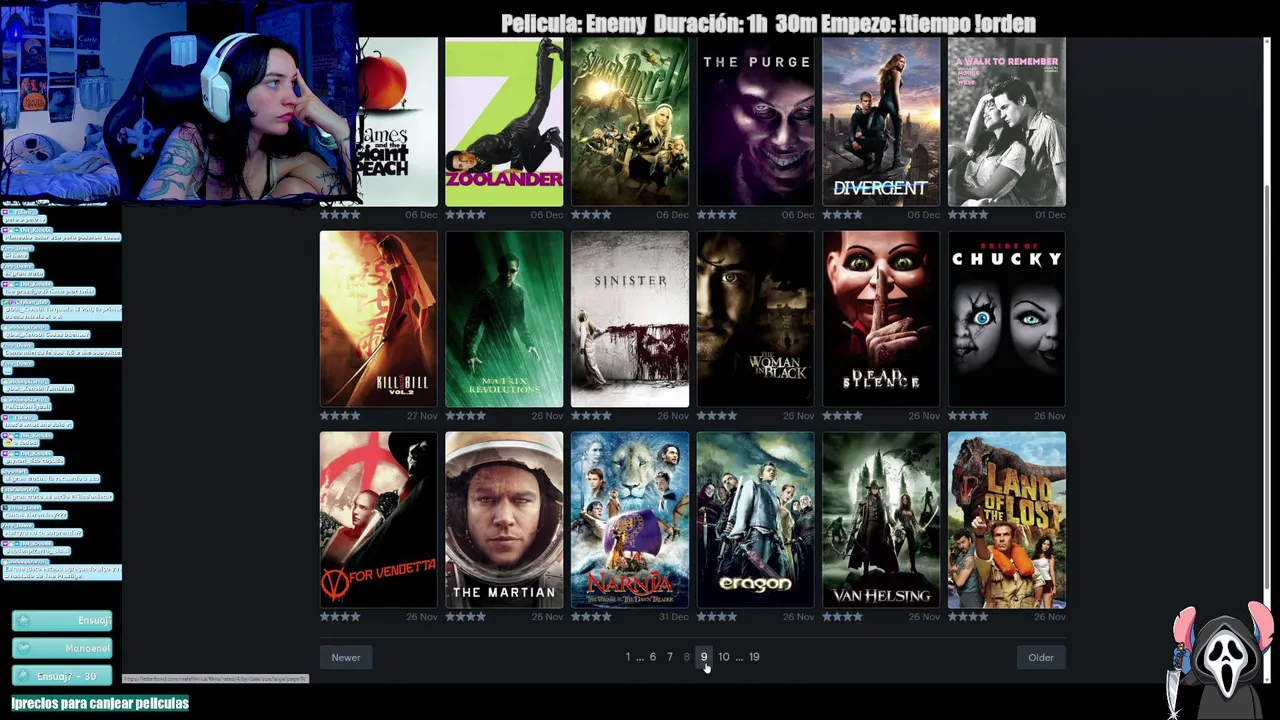Jump to page 7

[x=670, y=657]
